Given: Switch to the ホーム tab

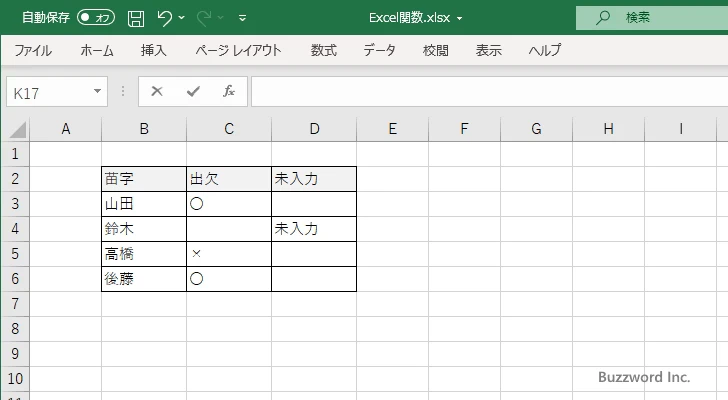Looking at the screenshot, I should (x=97, y=50).
